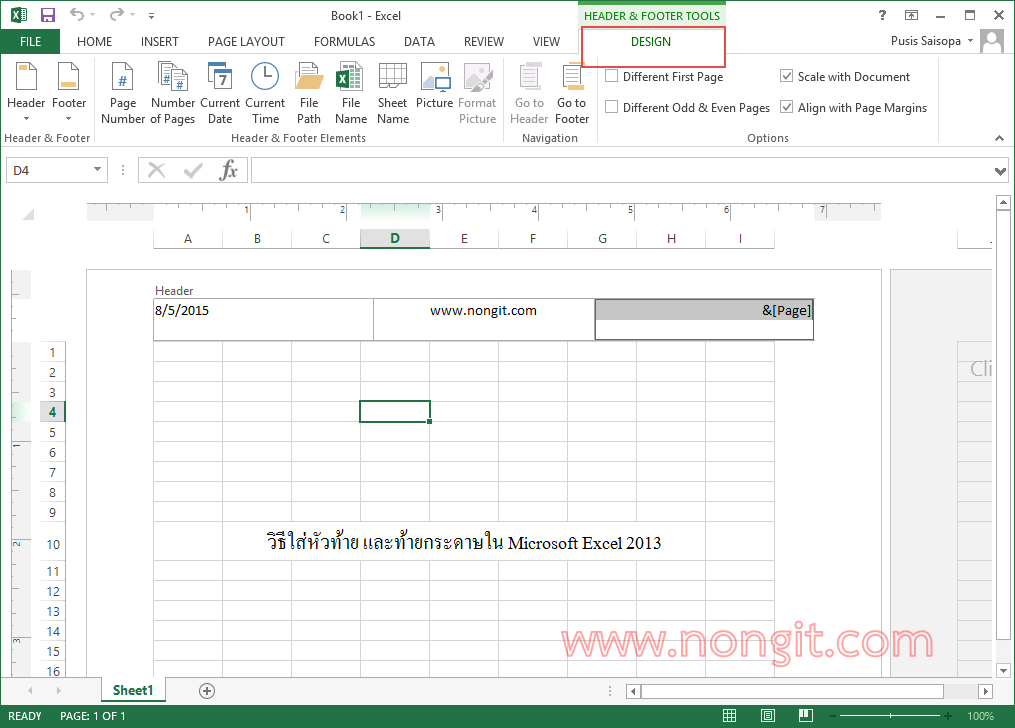
Task: Insert File Path element
Action: coord(309,93)
